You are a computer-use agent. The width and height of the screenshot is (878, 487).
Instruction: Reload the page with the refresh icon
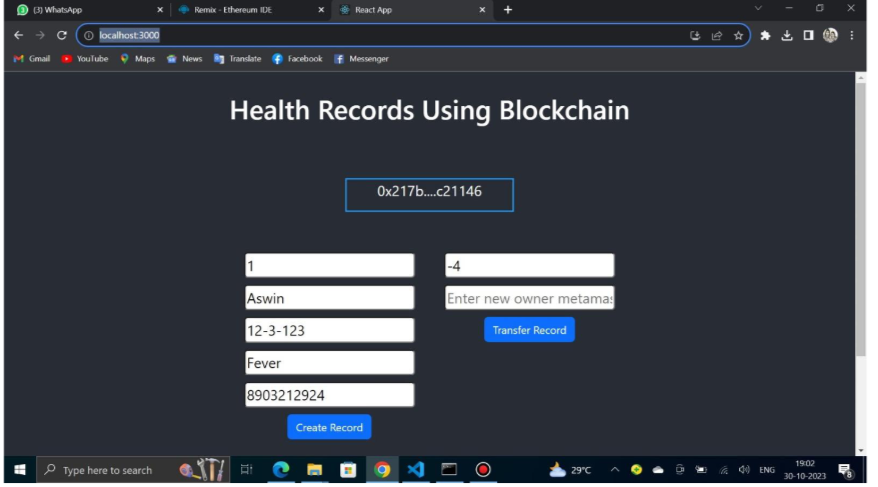point(62,35)
